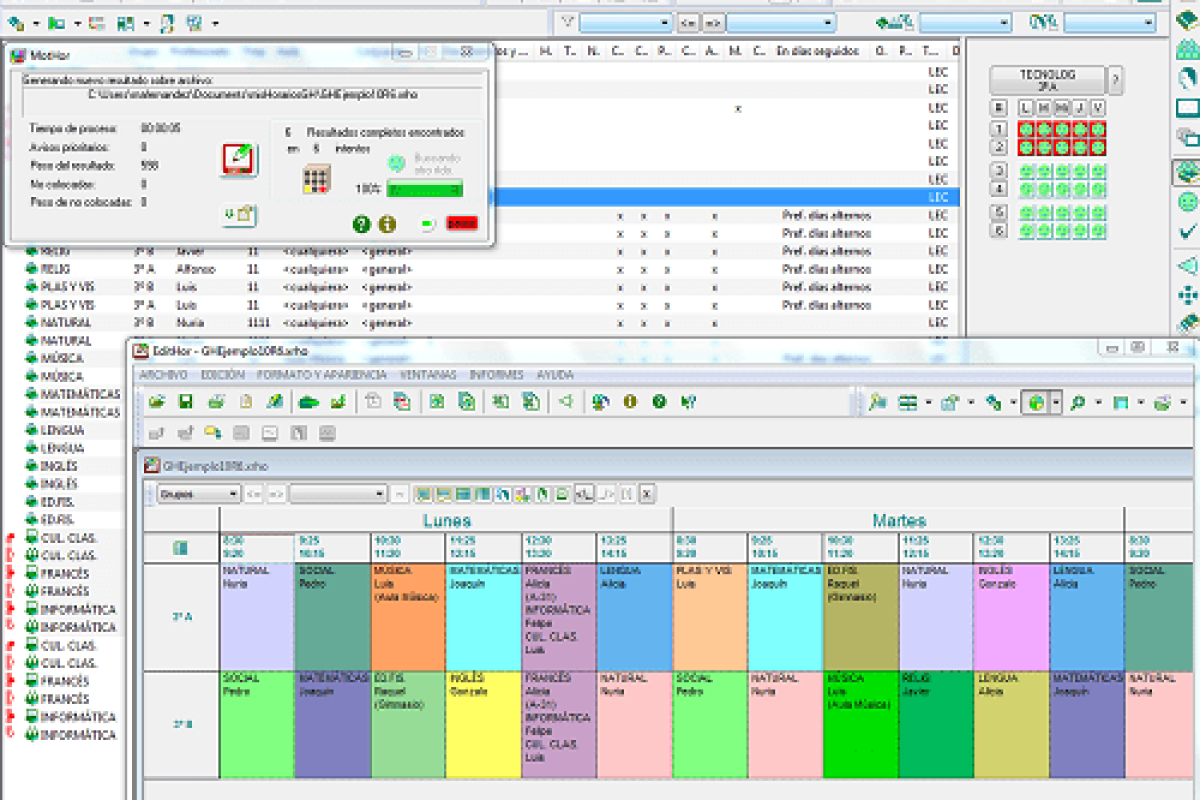This screenshot has height=800, width=1200.
Task: Toggle the J day button in preference grid
Action: pyautogui.click(x=1080, y=108)
